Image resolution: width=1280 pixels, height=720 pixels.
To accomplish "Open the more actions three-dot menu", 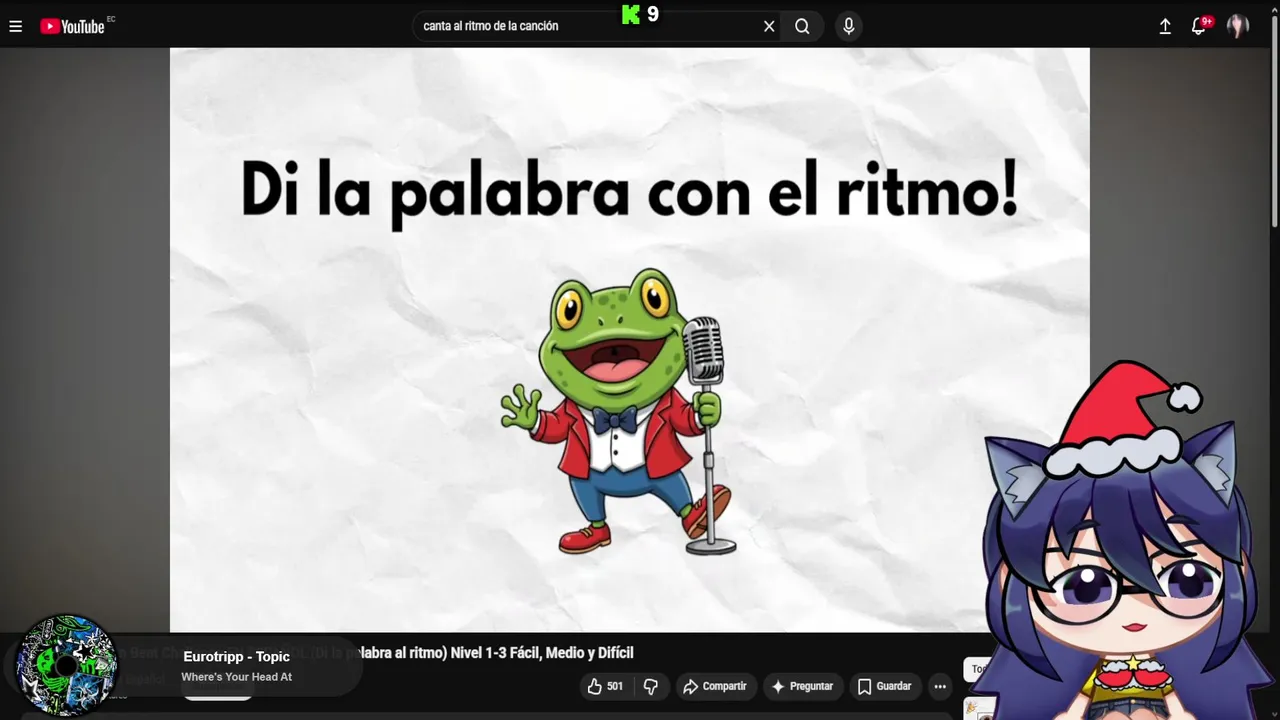I will (940, 686).
